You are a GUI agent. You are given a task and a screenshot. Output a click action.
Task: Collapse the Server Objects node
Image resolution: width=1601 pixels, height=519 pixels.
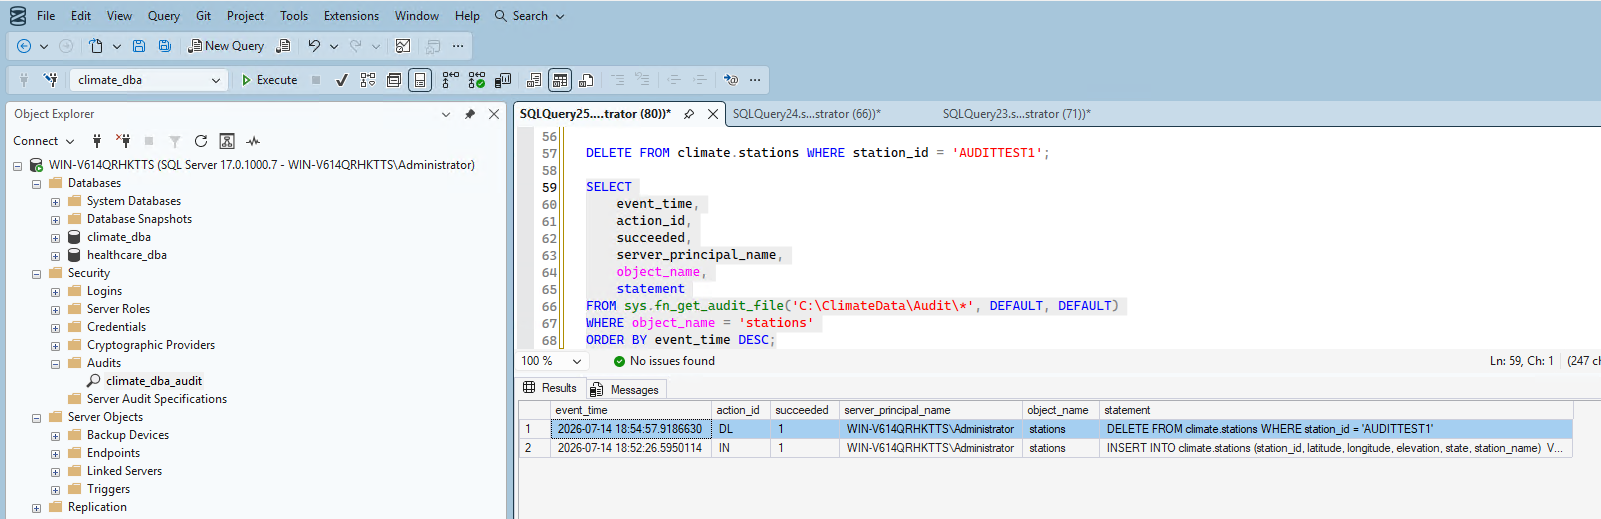[x=37, y=418]
